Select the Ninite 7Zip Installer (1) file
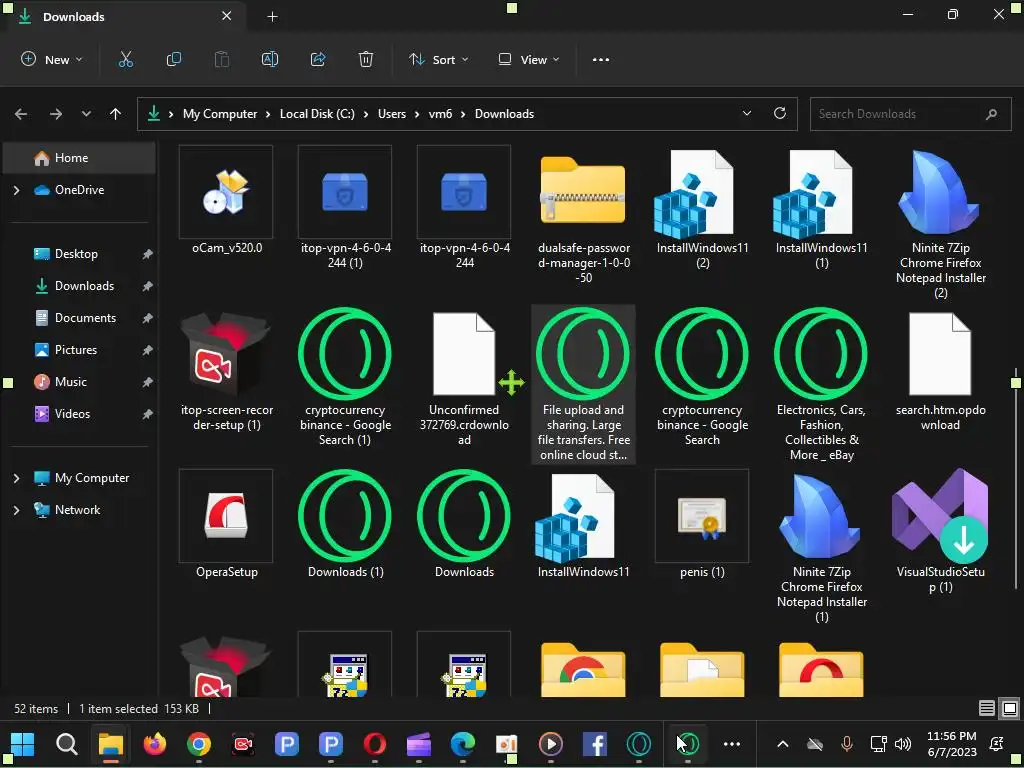The height and width of the screenshot is (768, 1024). (822, 547)
